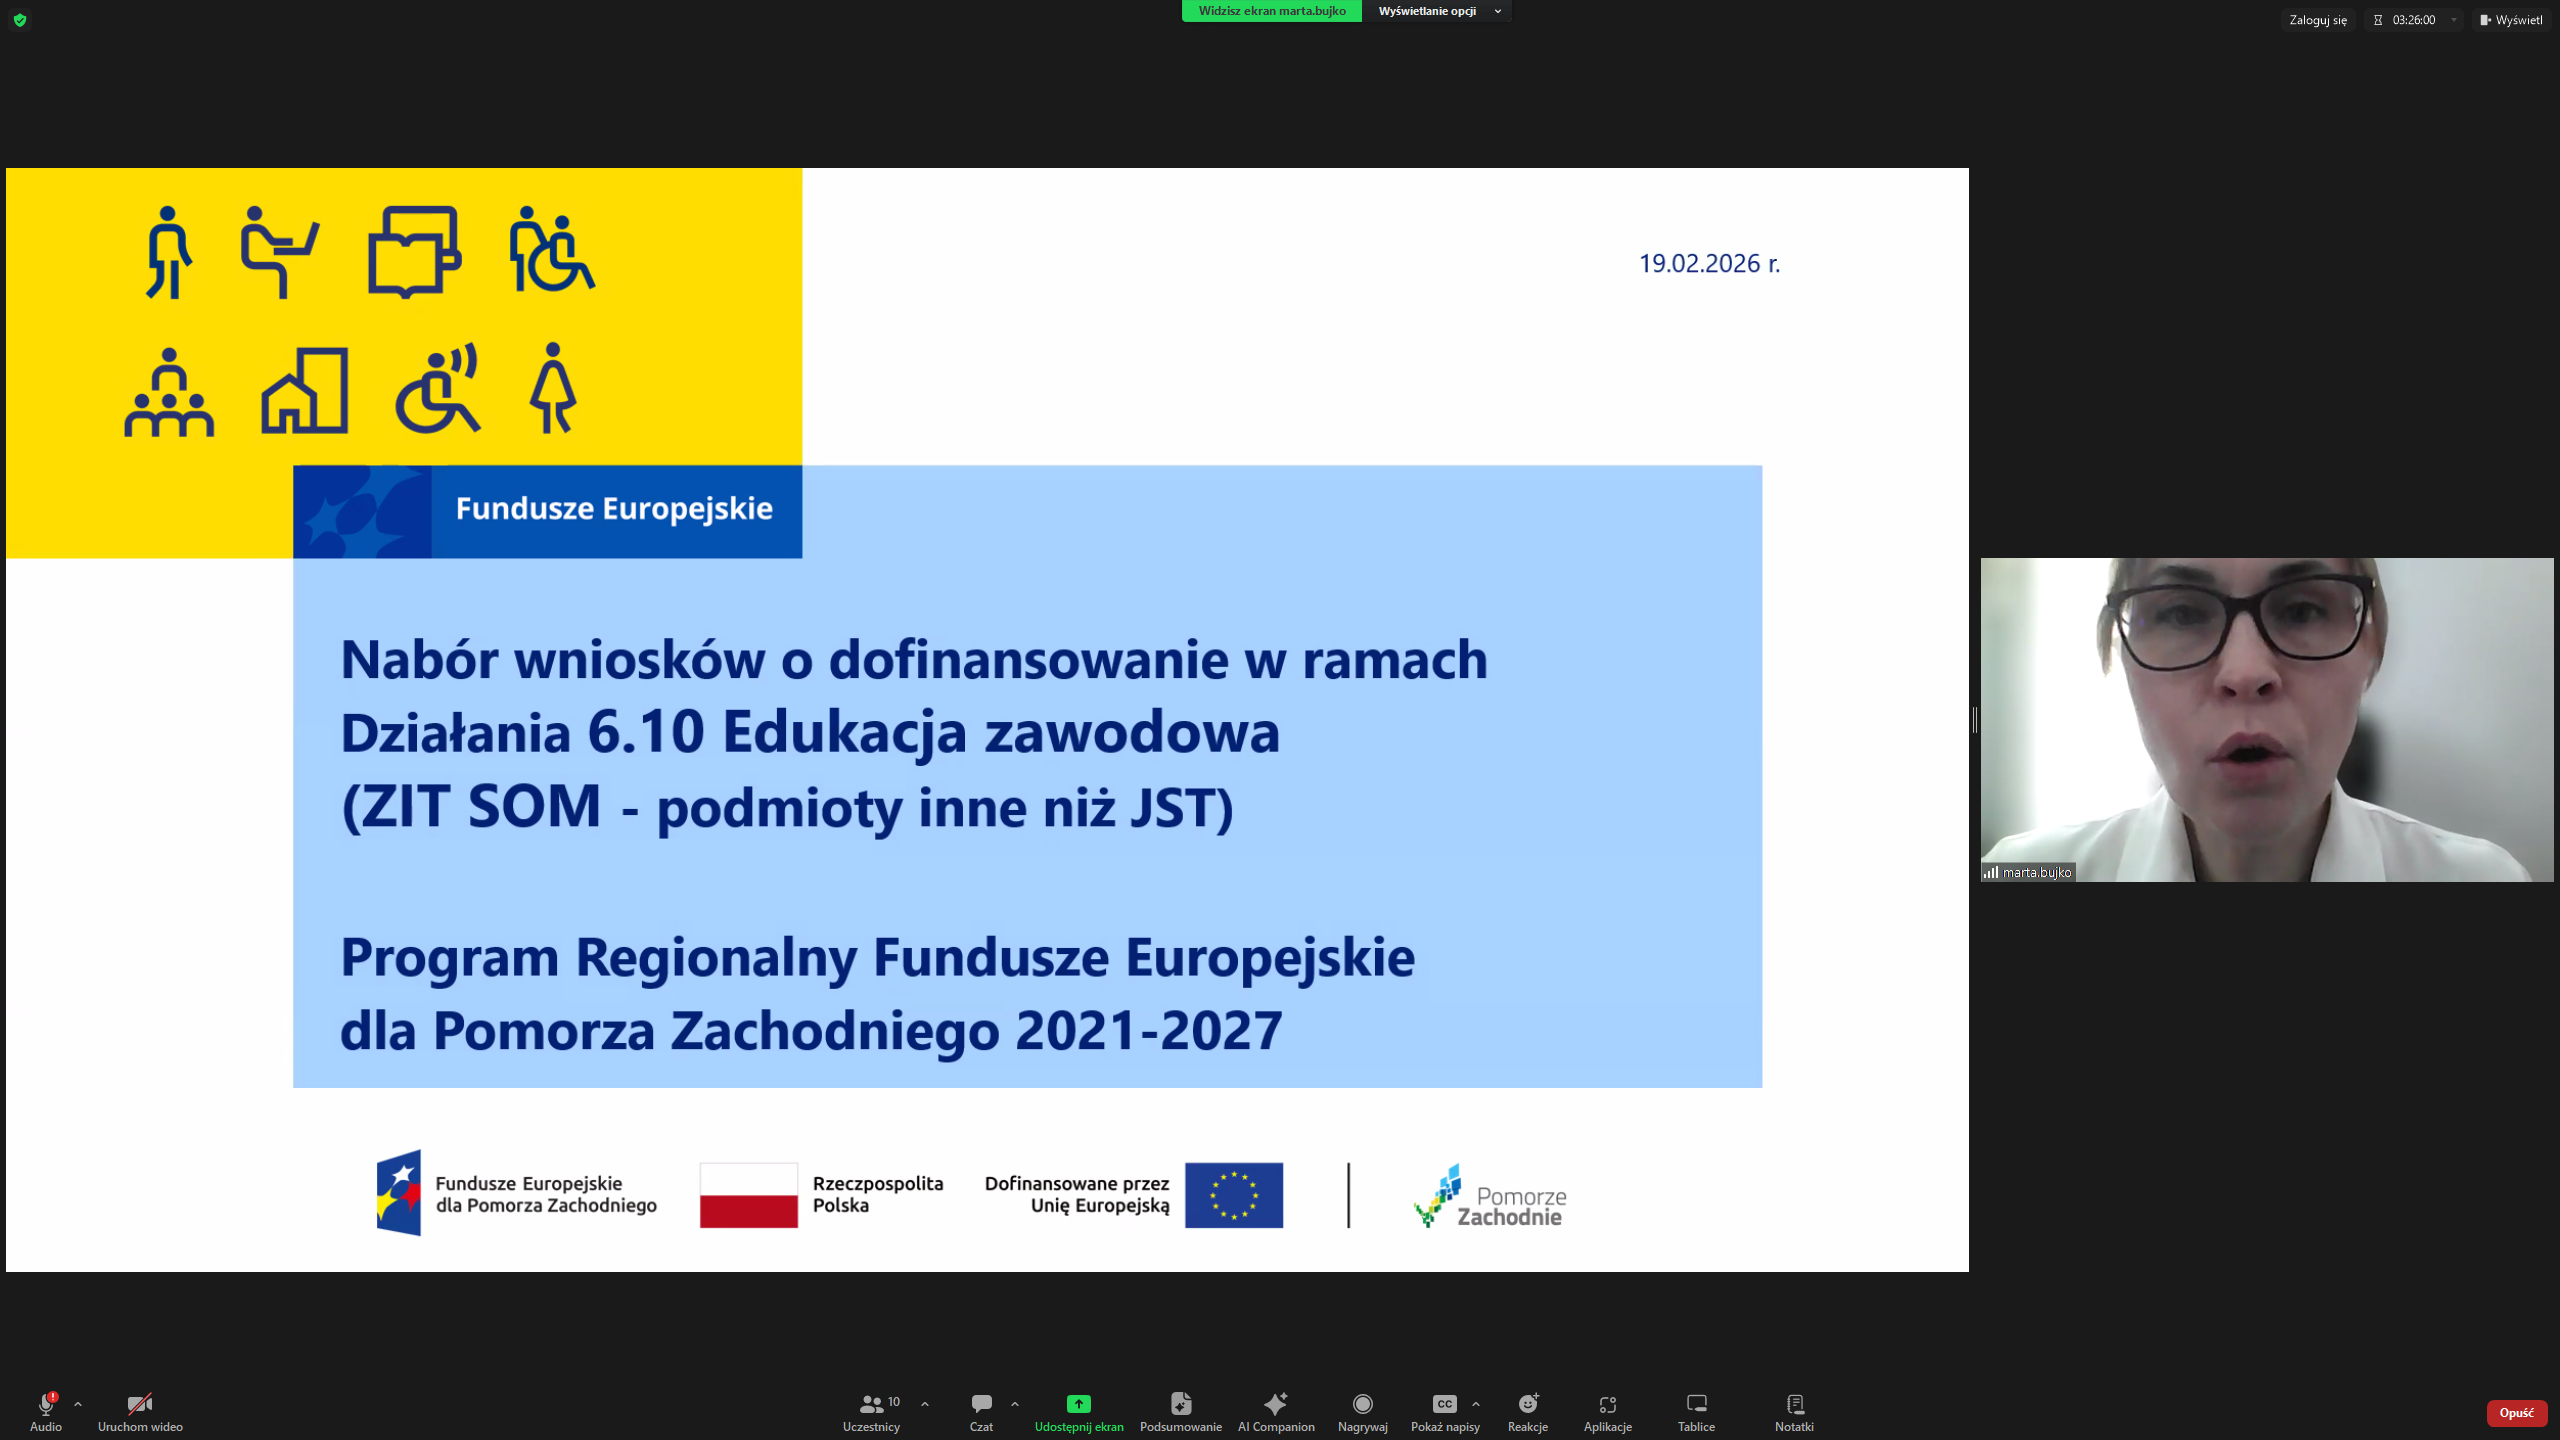The width and height of the screenshot is (2560, 1440).
Task: Open Tablice whiteboards
Action: [1696, 1411]
